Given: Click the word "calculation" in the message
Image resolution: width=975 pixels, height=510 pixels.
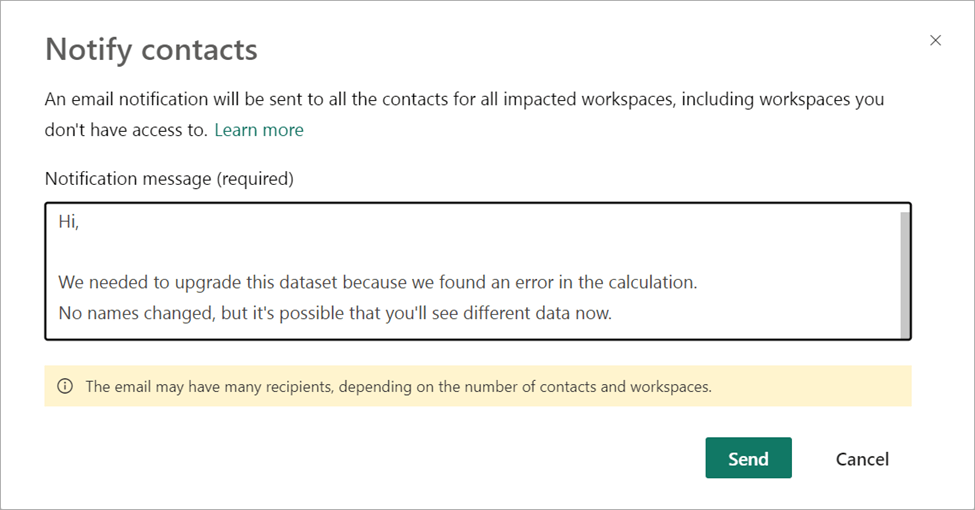Looking at the screenshot, I should click(x=648, y=283).
